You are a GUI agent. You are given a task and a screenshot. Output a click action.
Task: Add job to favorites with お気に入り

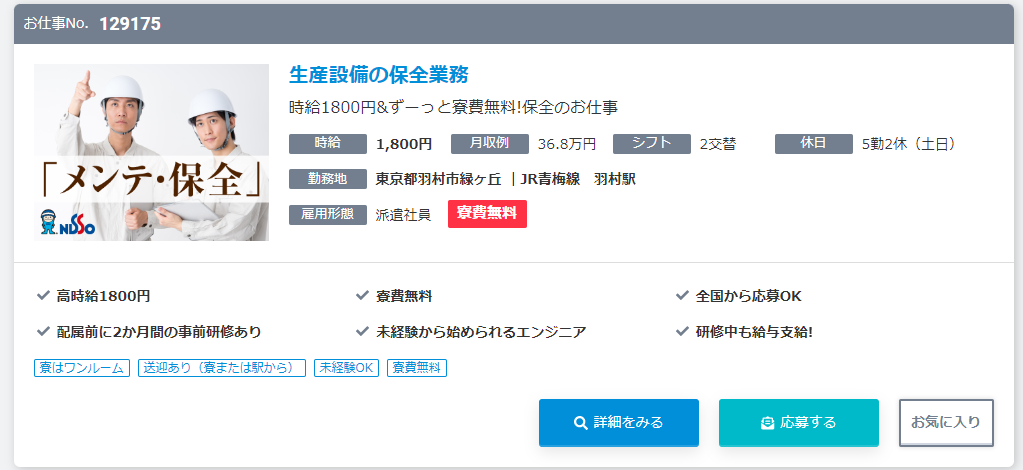click(946, 423)
